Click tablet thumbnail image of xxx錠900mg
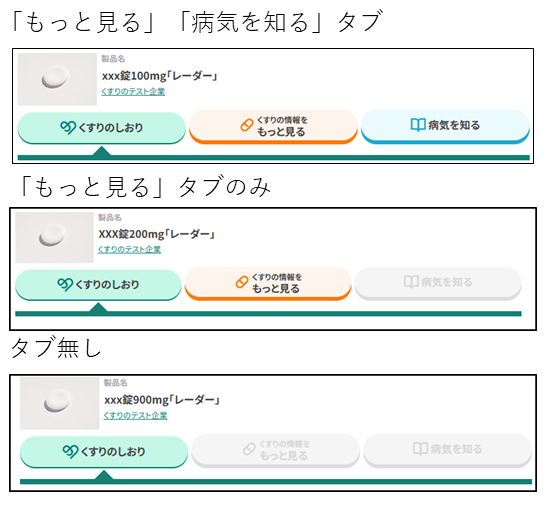 point(59,404)
